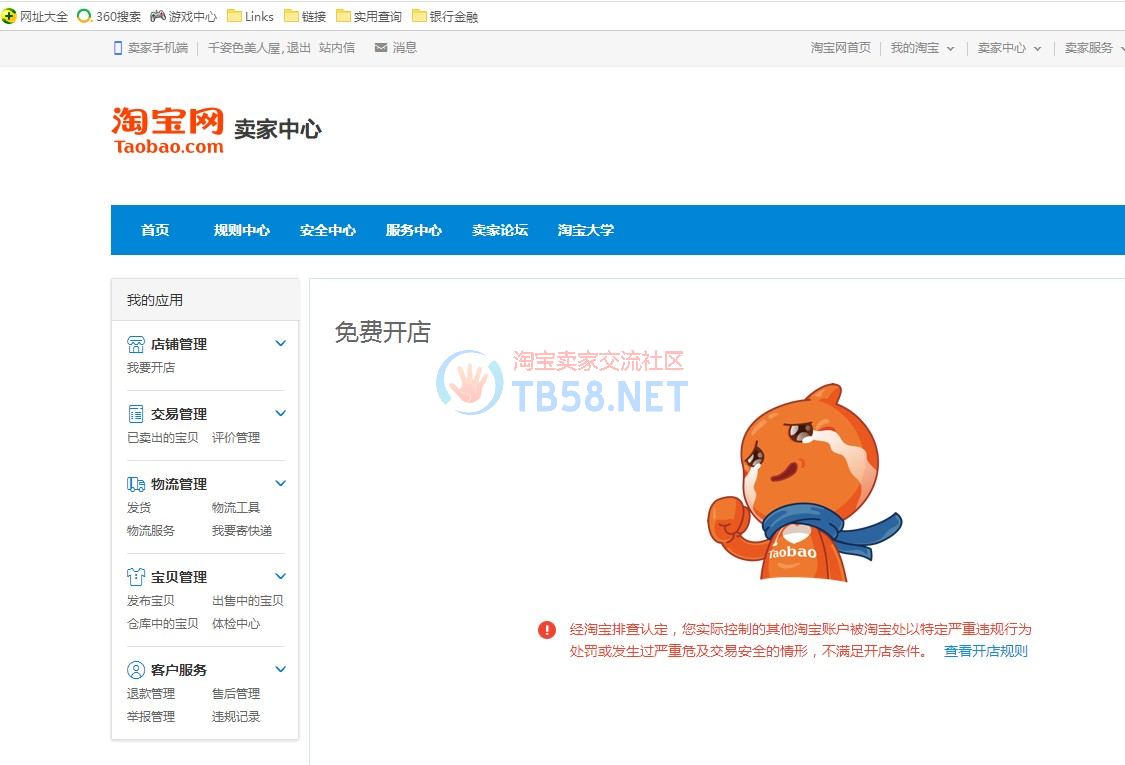Click 我要寄快递 in sidebar
This screenshot has height=765, width=1125.
pos(242,530)
